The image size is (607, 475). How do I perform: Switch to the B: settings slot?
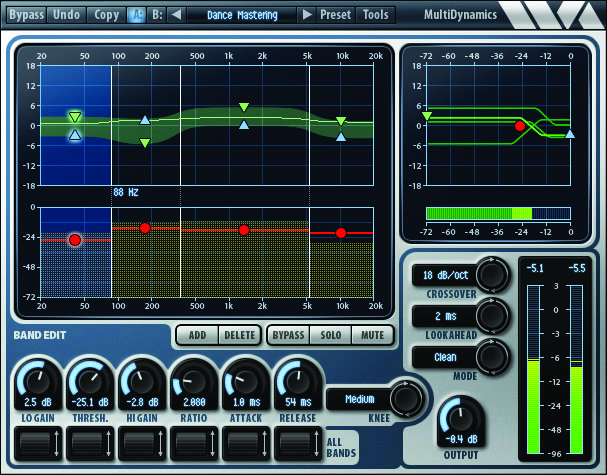point(157,15)
